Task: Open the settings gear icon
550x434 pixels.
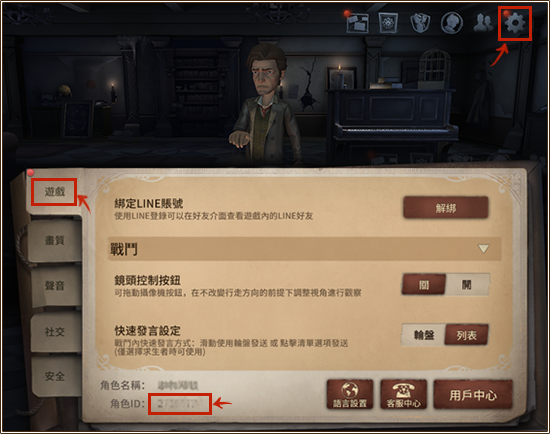Action: (515, 23)
